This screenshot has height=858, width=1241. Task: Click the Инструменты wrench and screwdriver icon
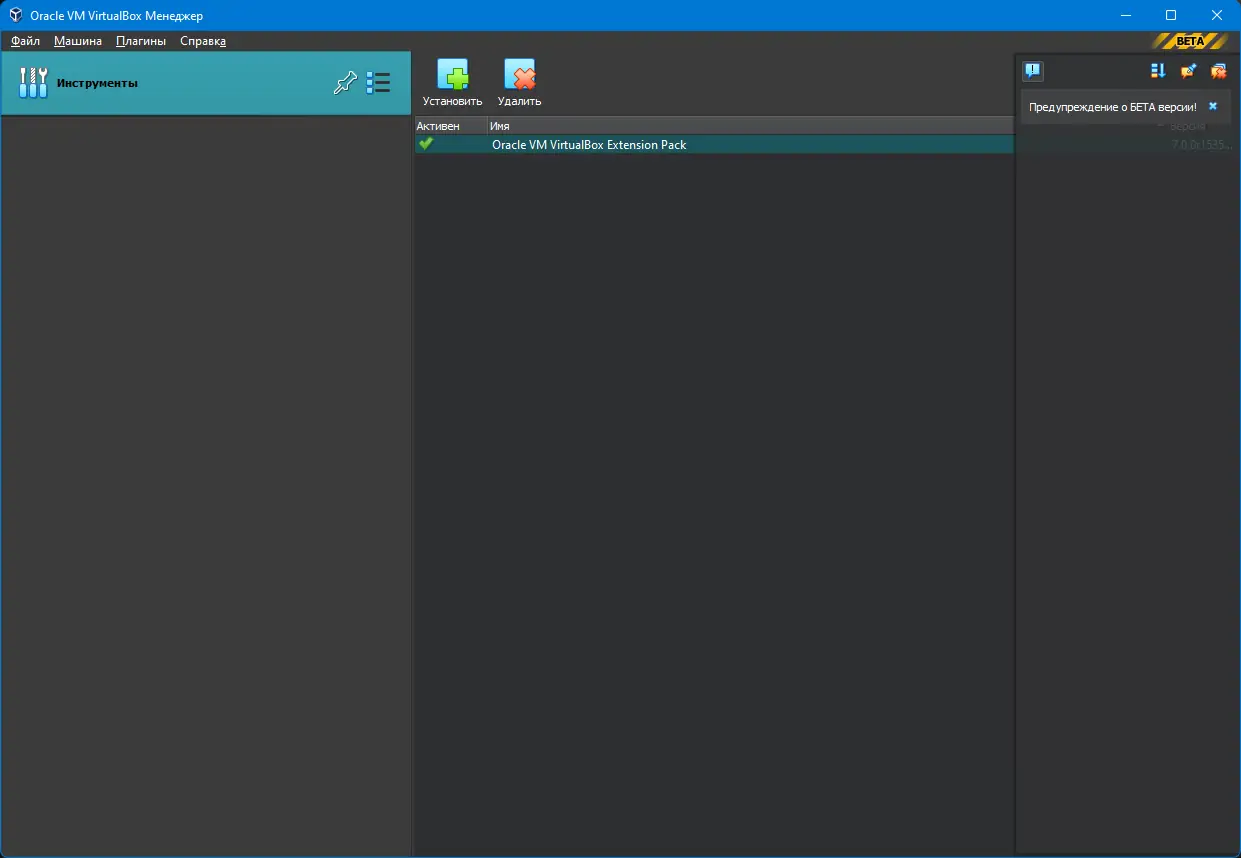coord(33,83)
